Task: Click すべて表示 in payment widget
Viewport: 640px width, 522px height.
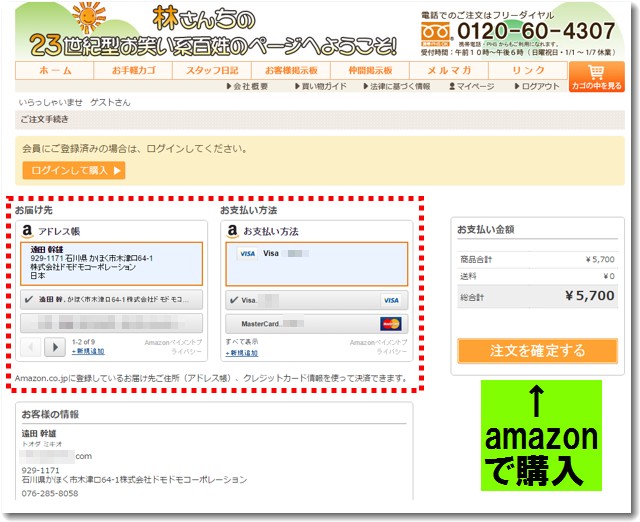Action: [x=242, y=341]
